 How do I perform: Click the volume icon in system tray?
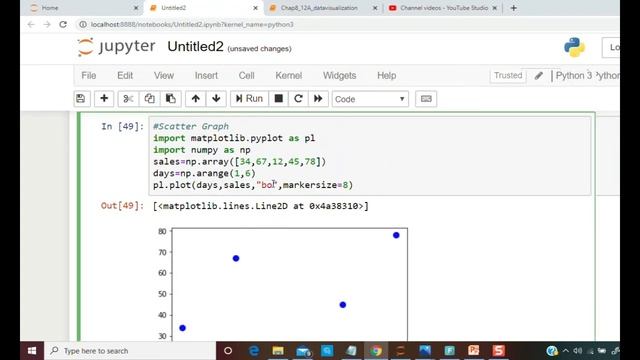pos(577,351)
